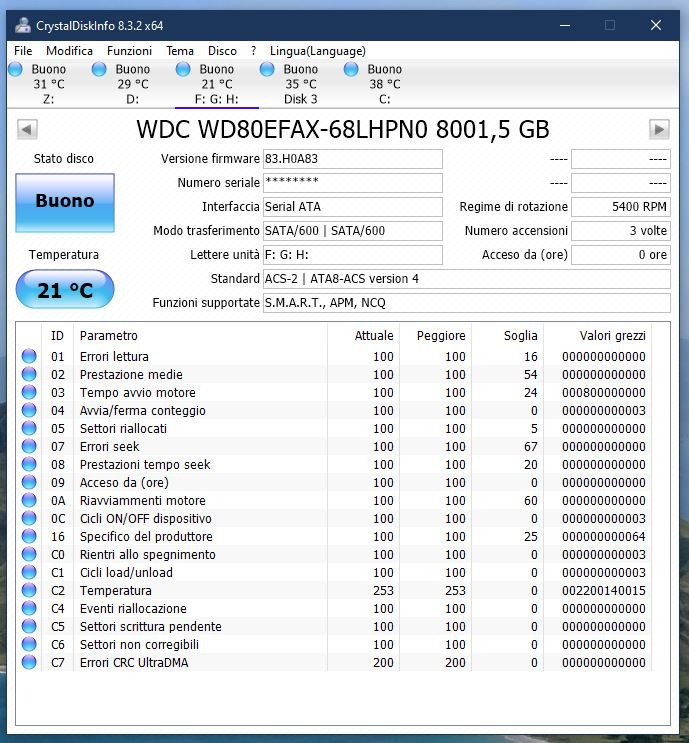Click the blue status orb for drive Z:
The image size is (689, 743).
click(15, 69)
